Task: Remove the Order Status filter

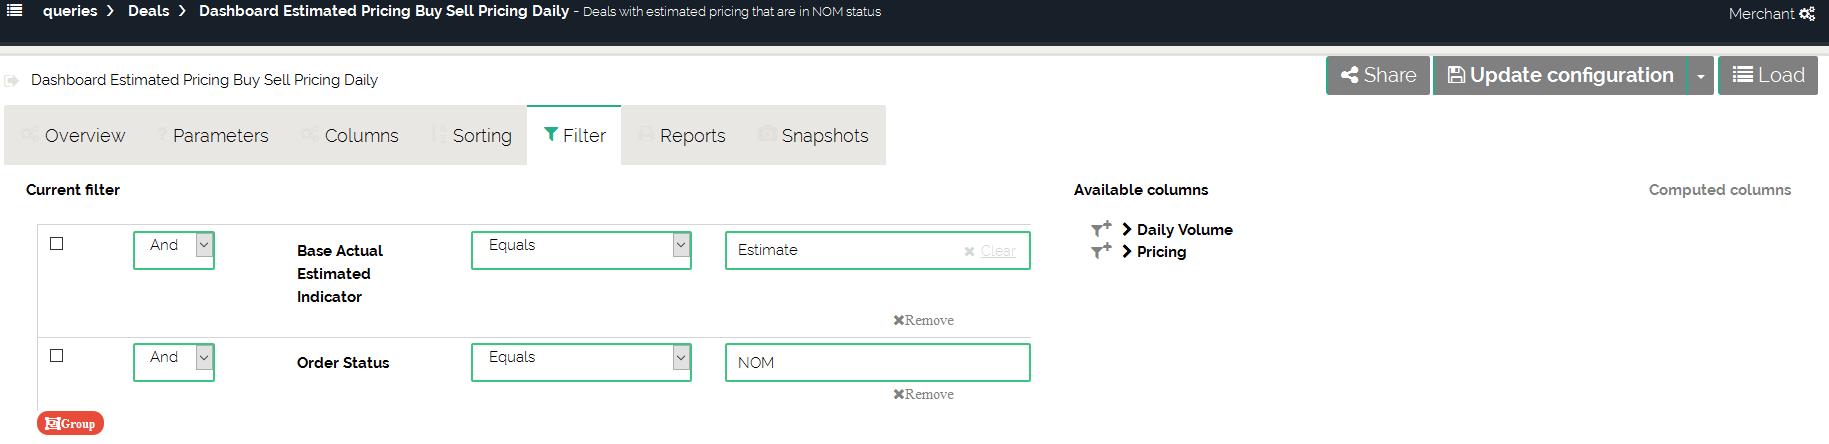Action: click(x=923, y=394)
